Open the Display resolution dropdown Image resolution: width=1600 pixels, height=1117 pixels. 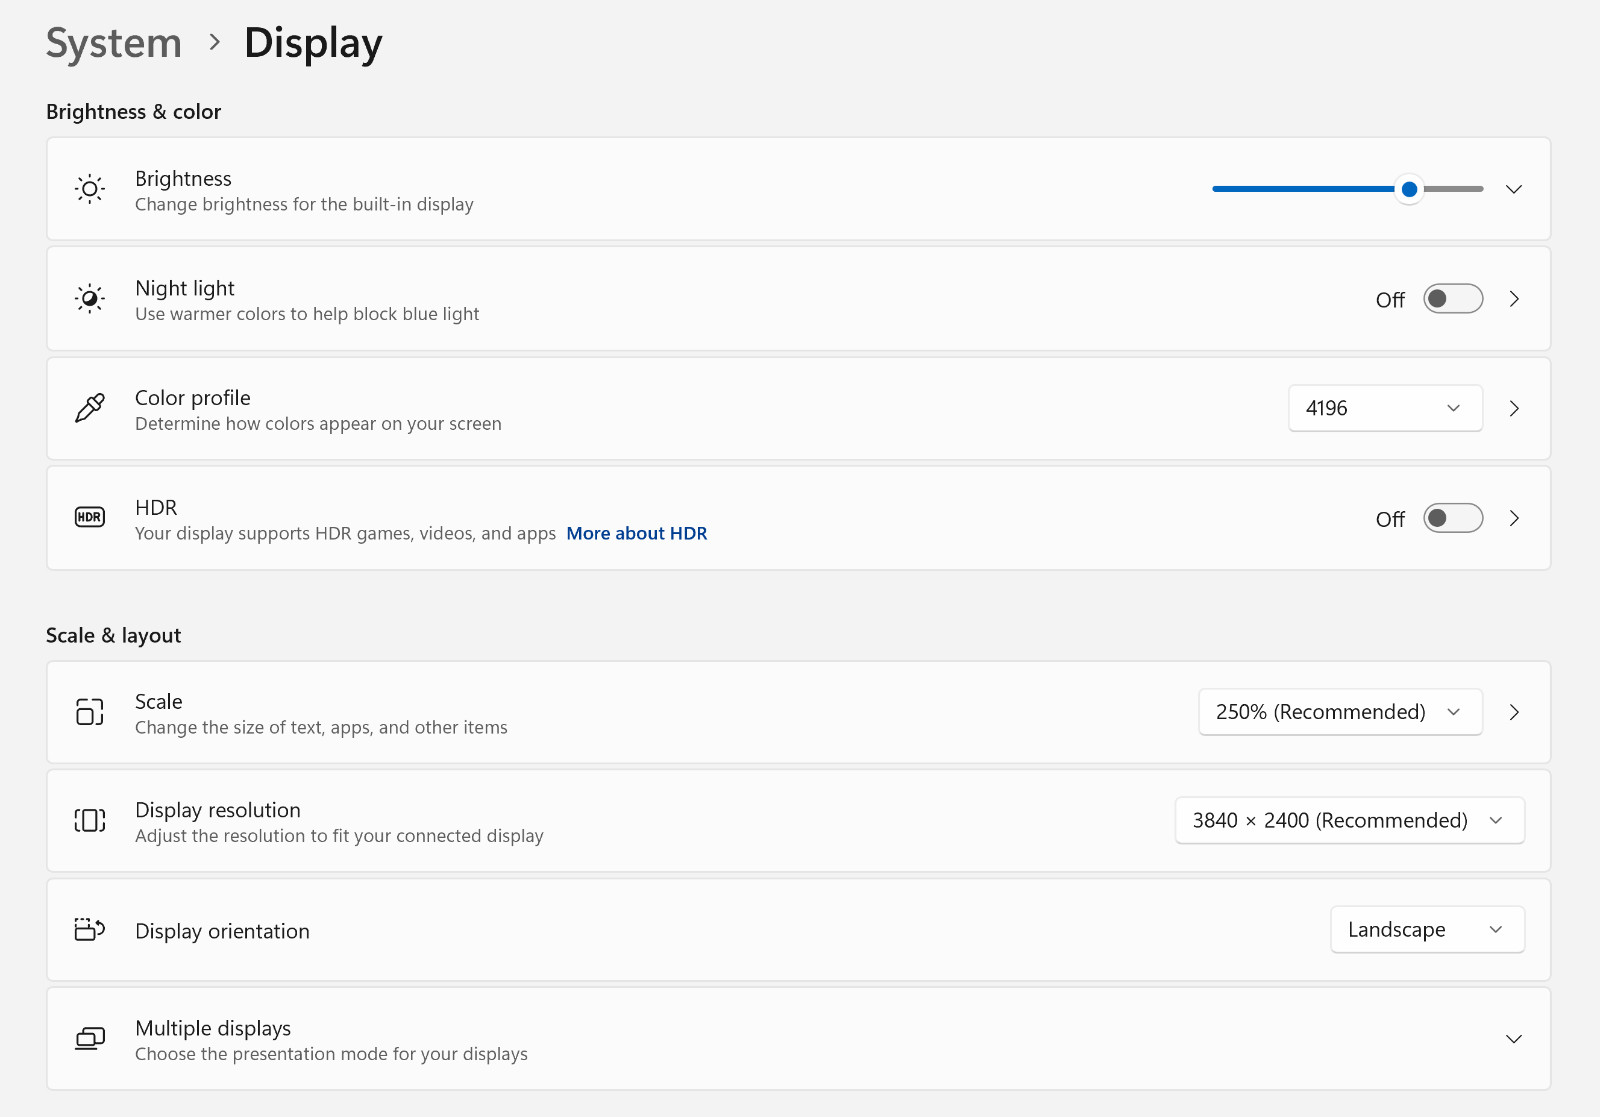1350,820
